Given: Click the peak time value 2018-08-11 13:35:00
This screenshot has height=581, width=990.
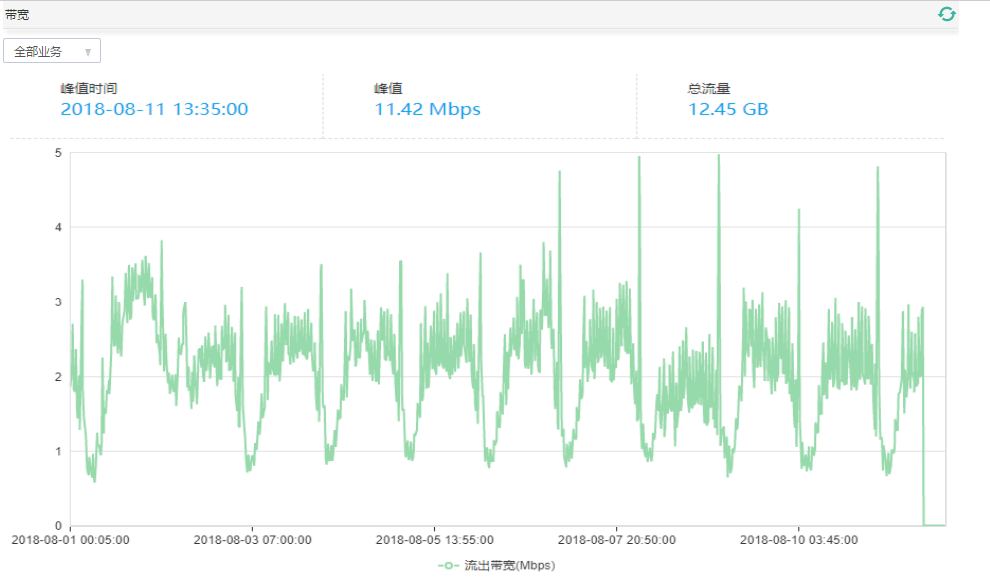Looking at the screenshot, I should pyautogui.click(x=154, y=109).
